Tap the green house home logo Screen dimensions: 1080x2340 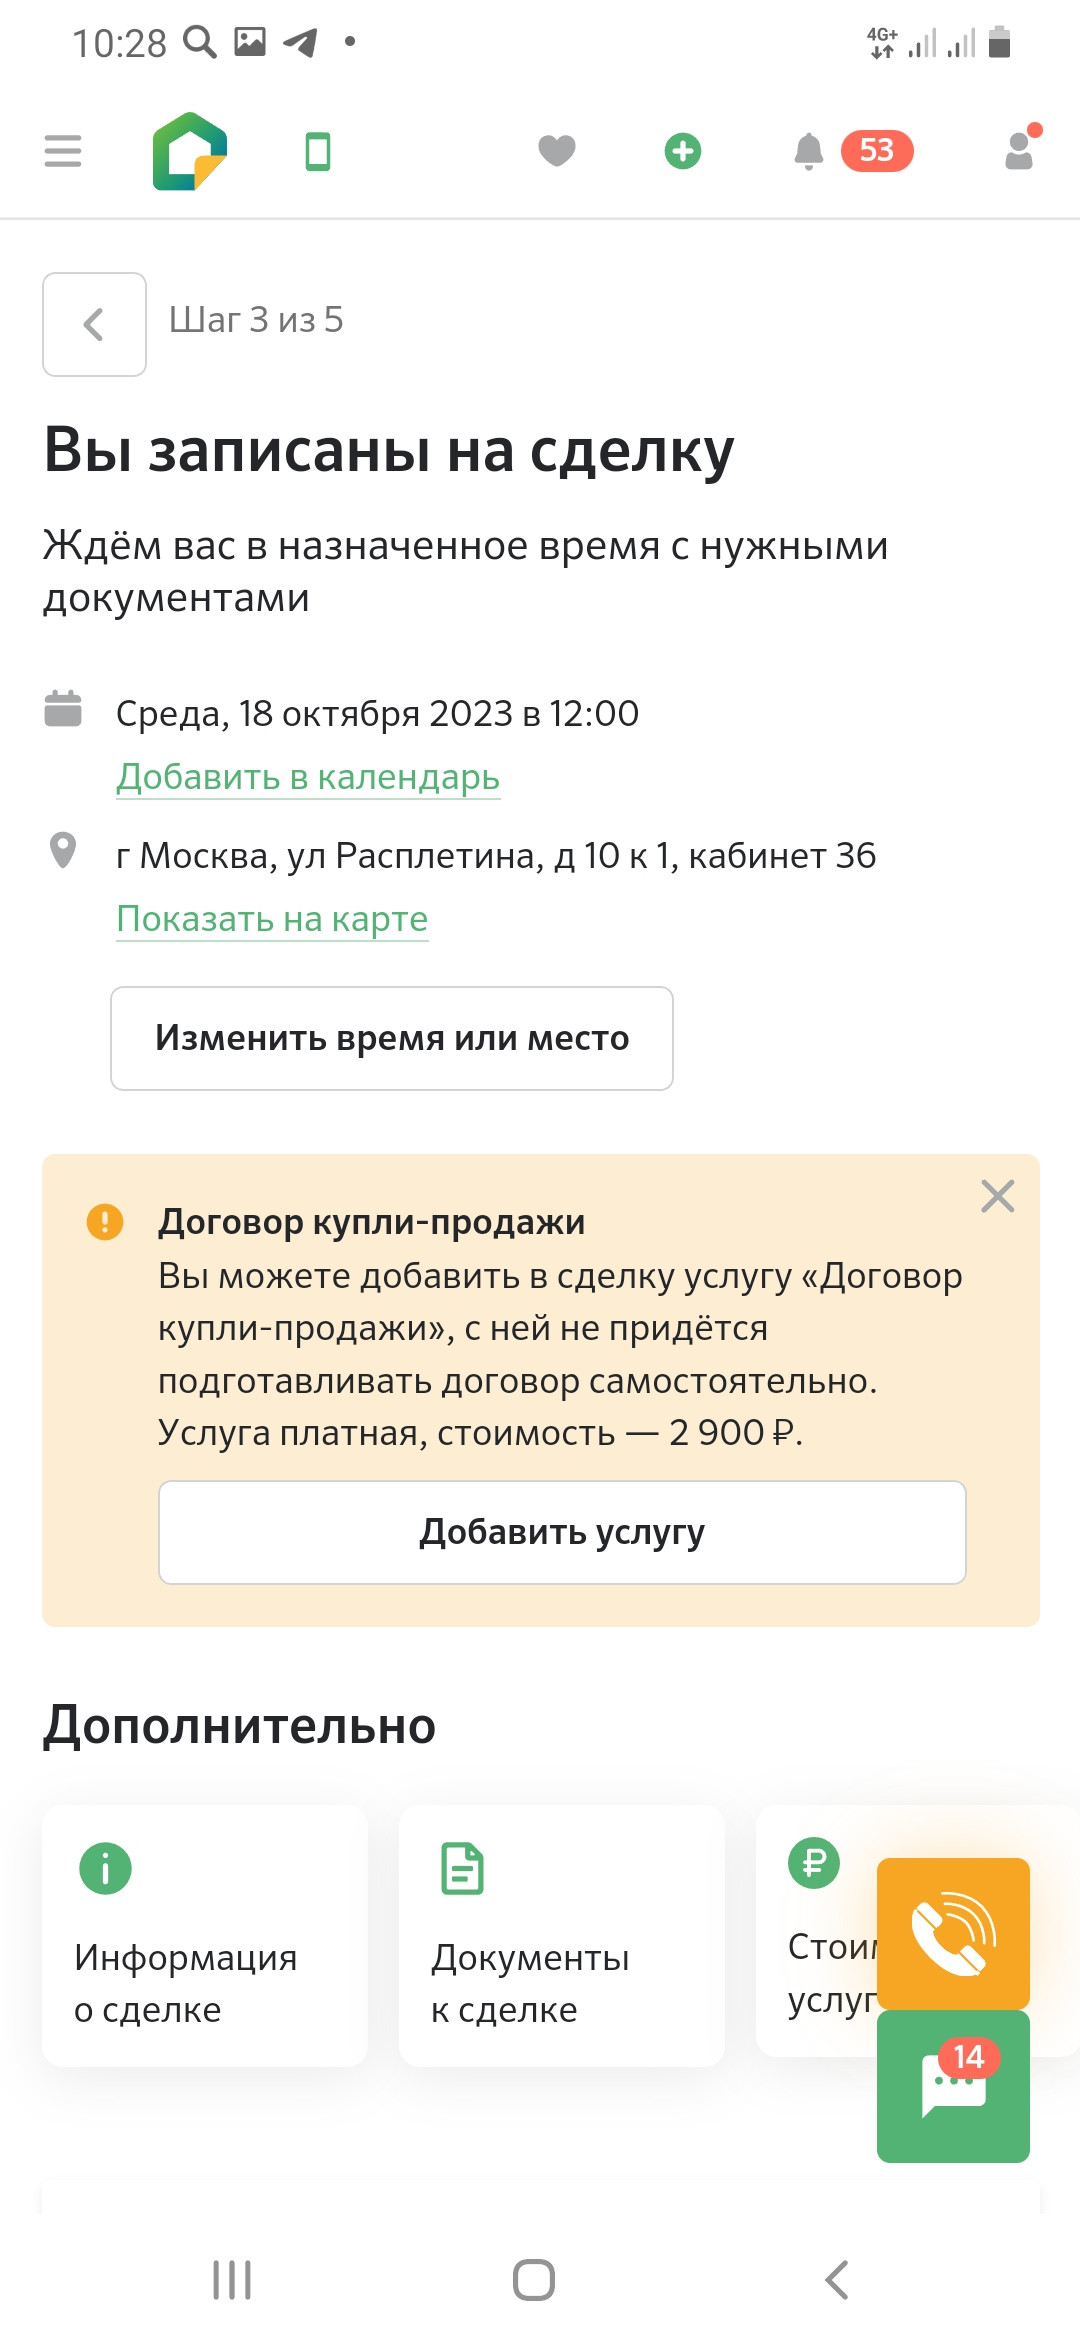click(190, 151)
